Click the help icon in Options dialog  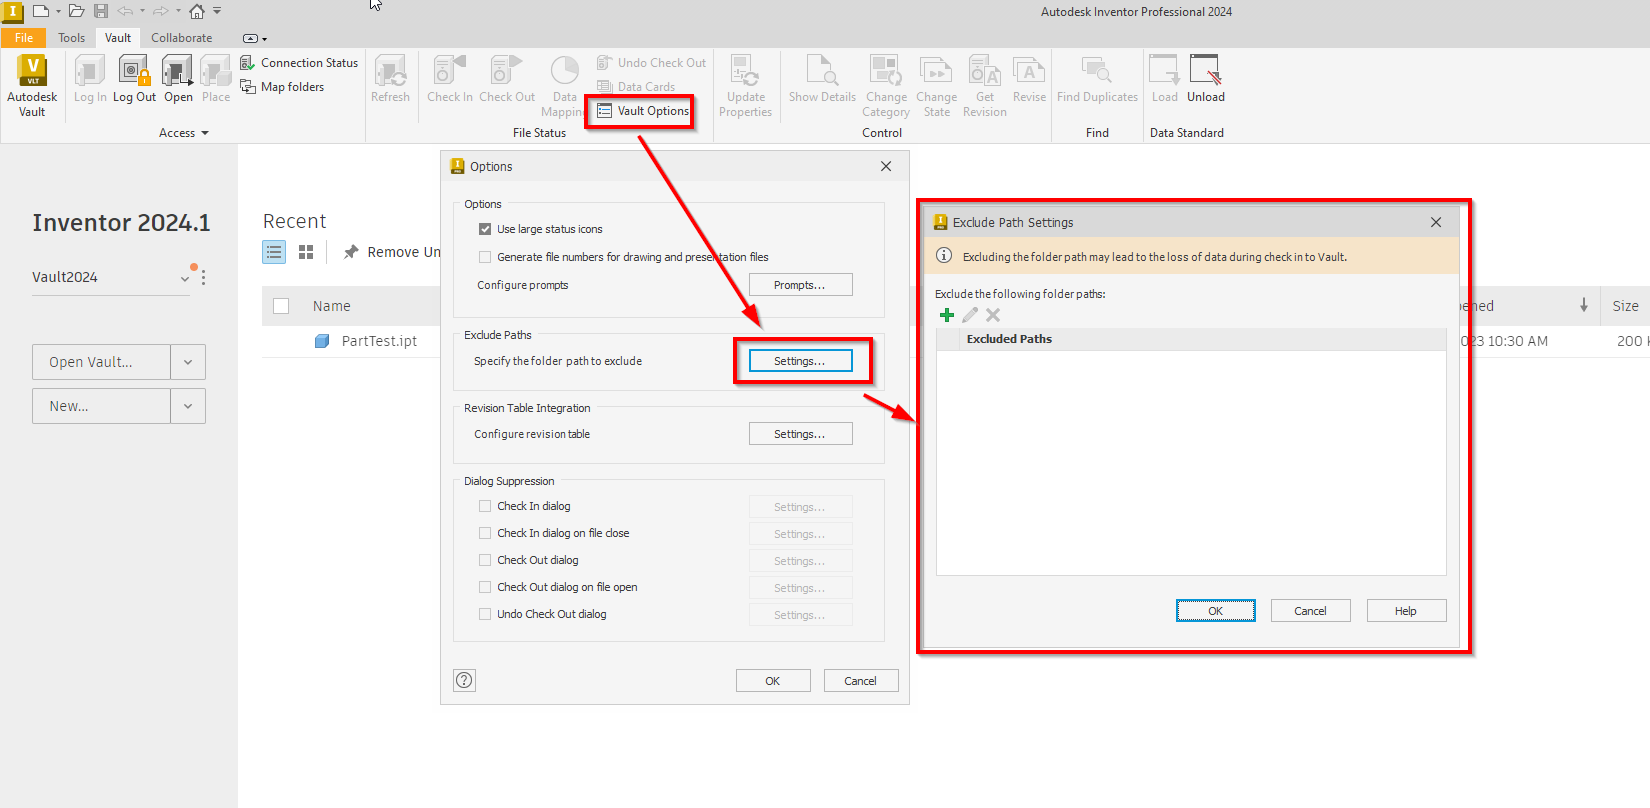(x=464, y=680)
